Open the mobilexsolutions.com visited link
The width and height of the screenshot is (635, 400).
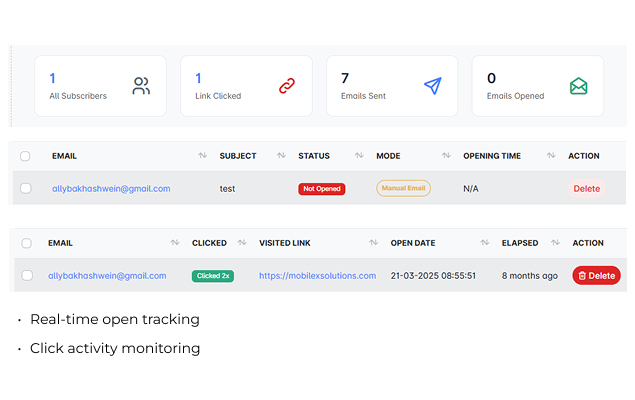point(317,276)
